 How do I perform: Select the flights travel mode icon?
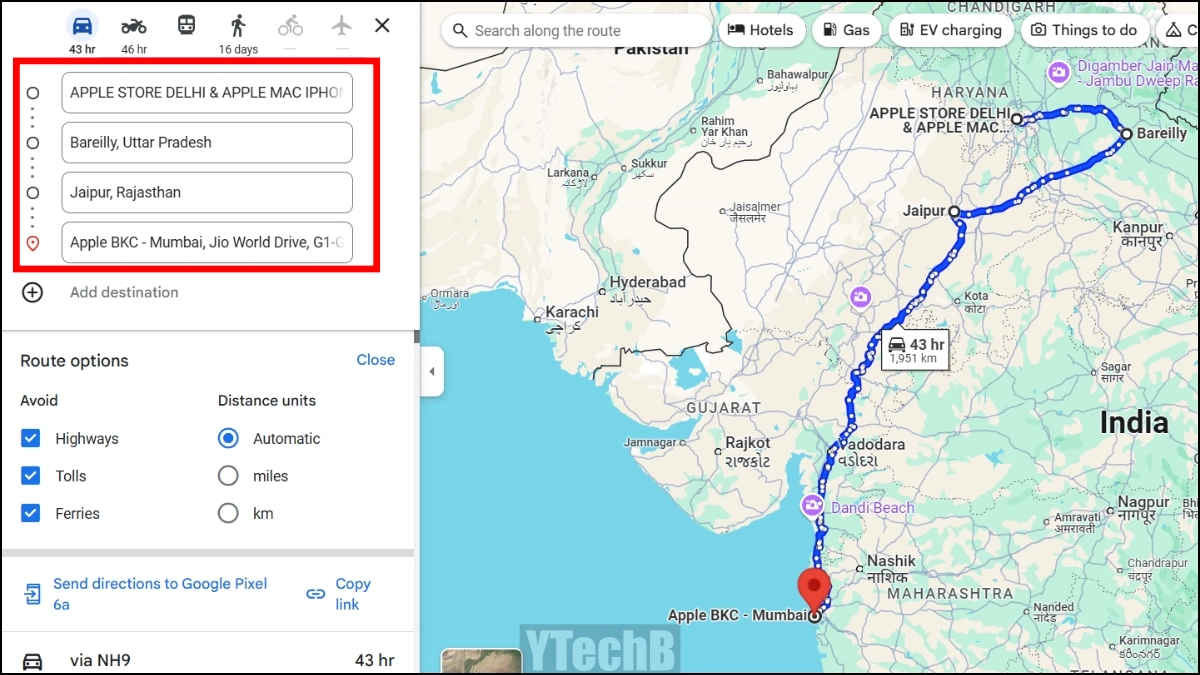pyautogui.click(x=343, y=25)
